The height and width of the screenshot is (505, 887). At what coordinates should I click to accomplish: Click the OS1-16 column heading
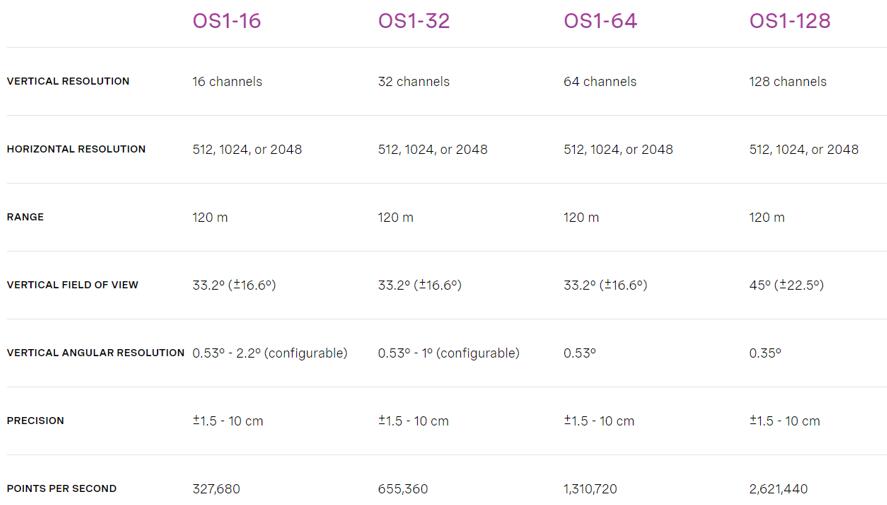(x=226, y=21)
